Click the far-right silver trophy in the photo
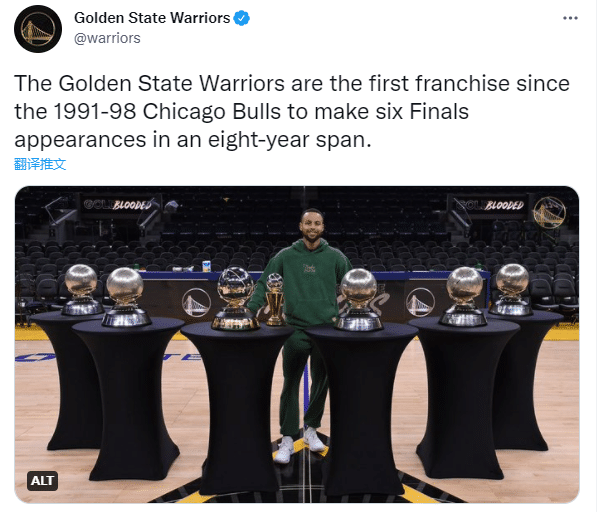This screenshot has width=605, height=512. 511,288
